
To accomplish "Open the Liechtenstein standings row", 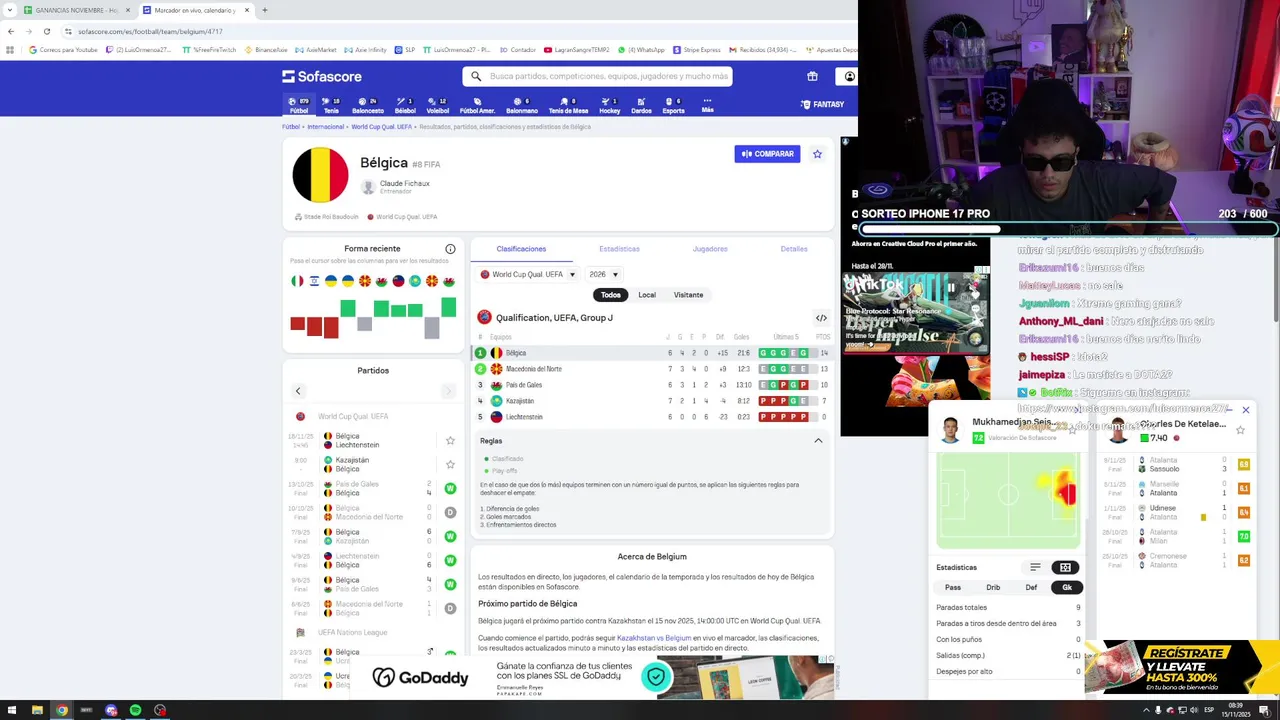I will (652, 417).
